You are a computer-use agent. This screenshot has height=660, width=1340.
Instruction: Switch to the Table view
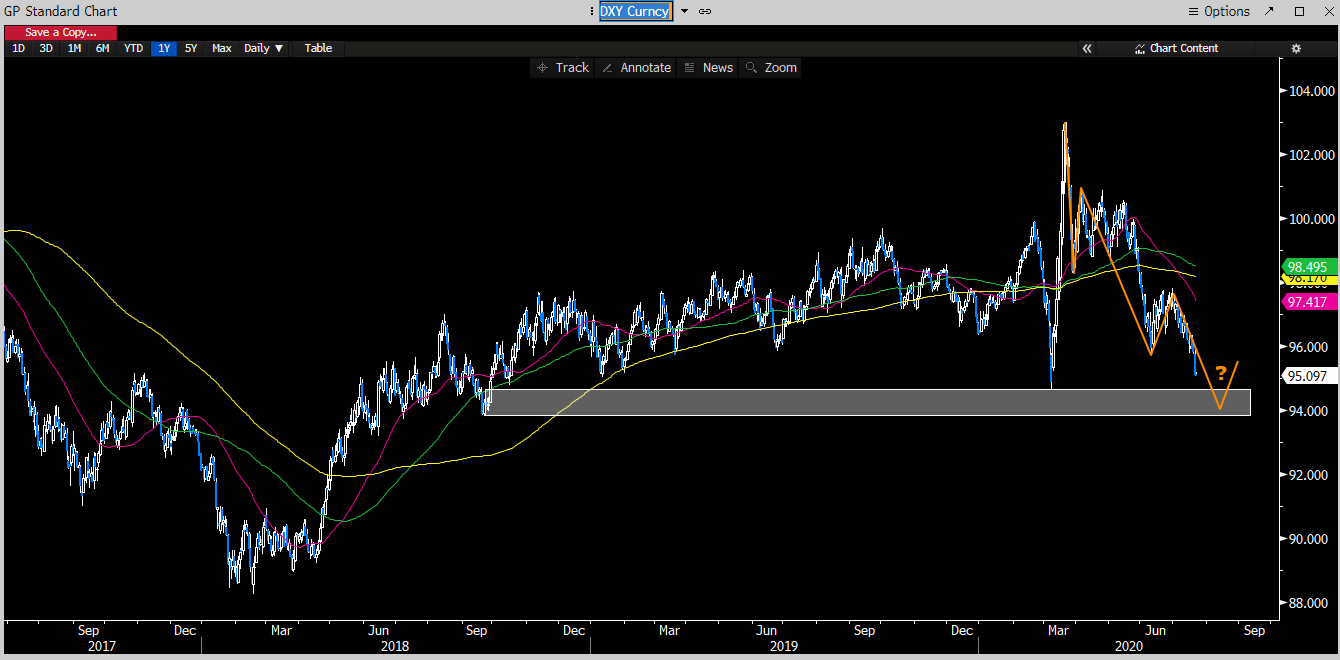[x=318, y=48]
